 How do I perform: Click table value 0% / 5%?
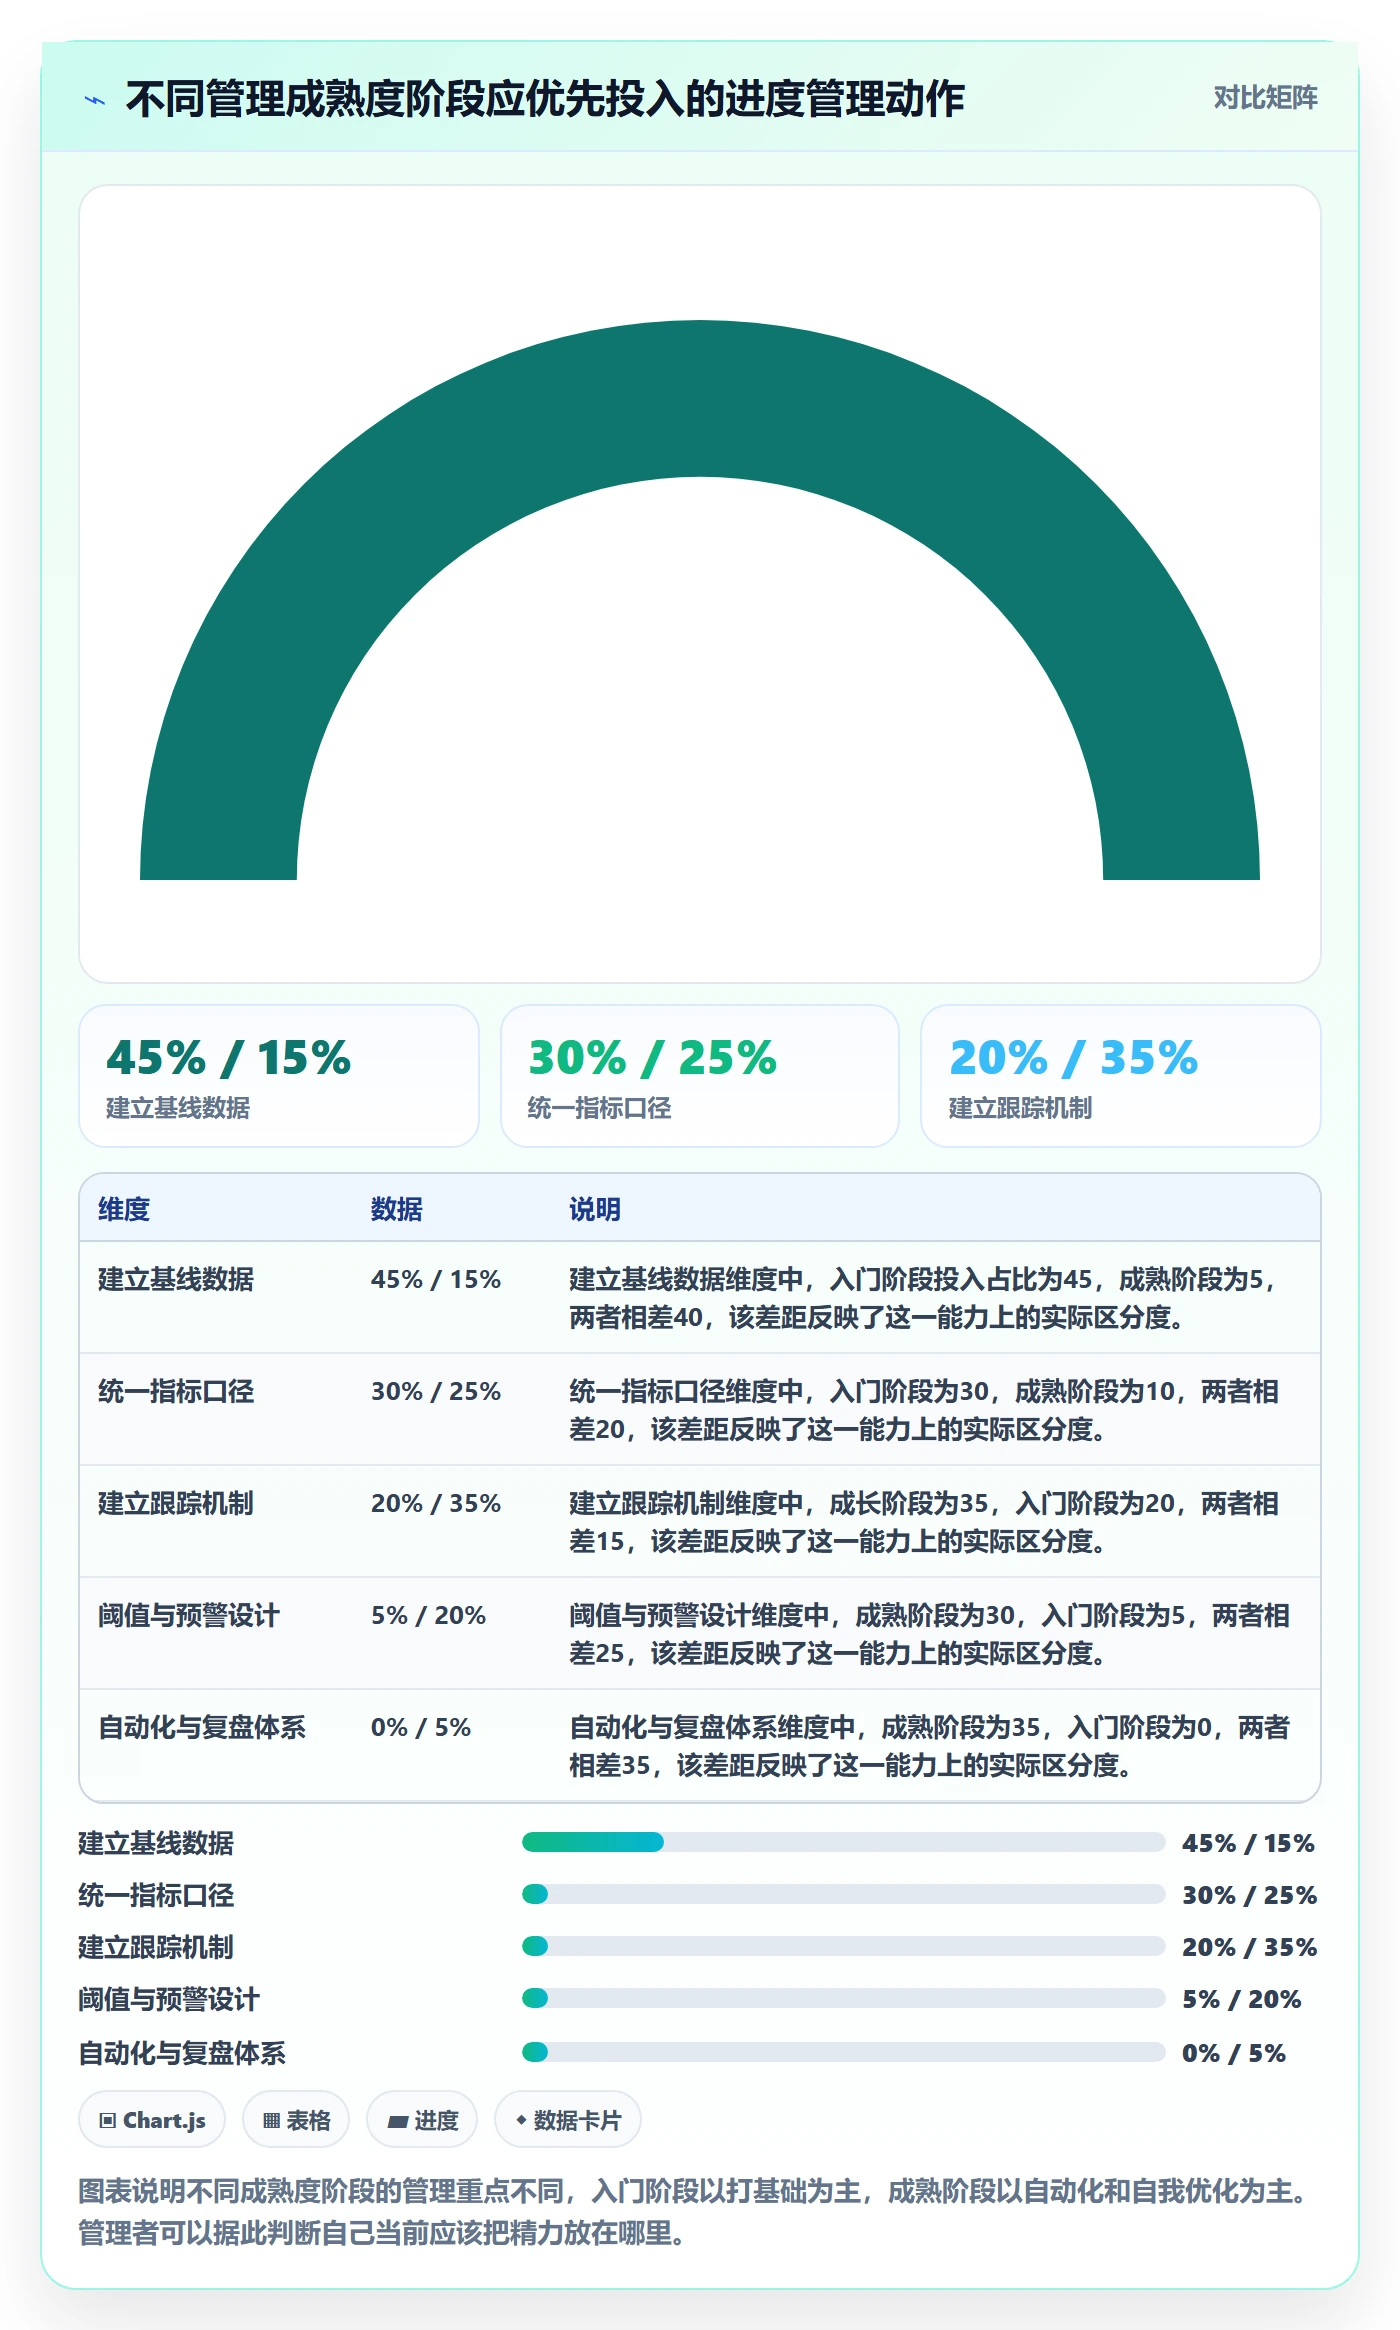(x=421, y=1727)
